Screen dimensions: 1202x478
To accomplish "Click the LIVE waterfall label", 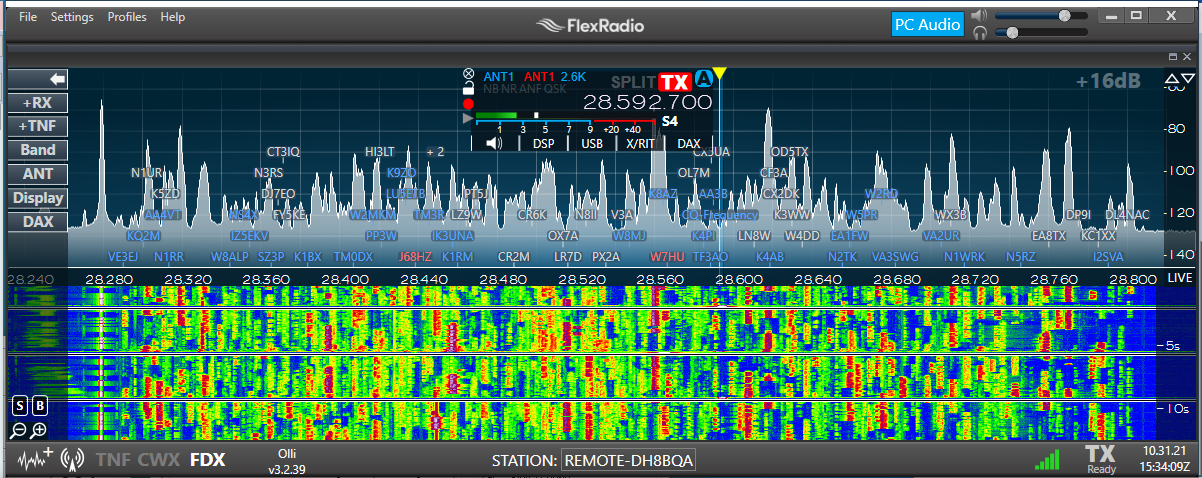I will 1181,277.
